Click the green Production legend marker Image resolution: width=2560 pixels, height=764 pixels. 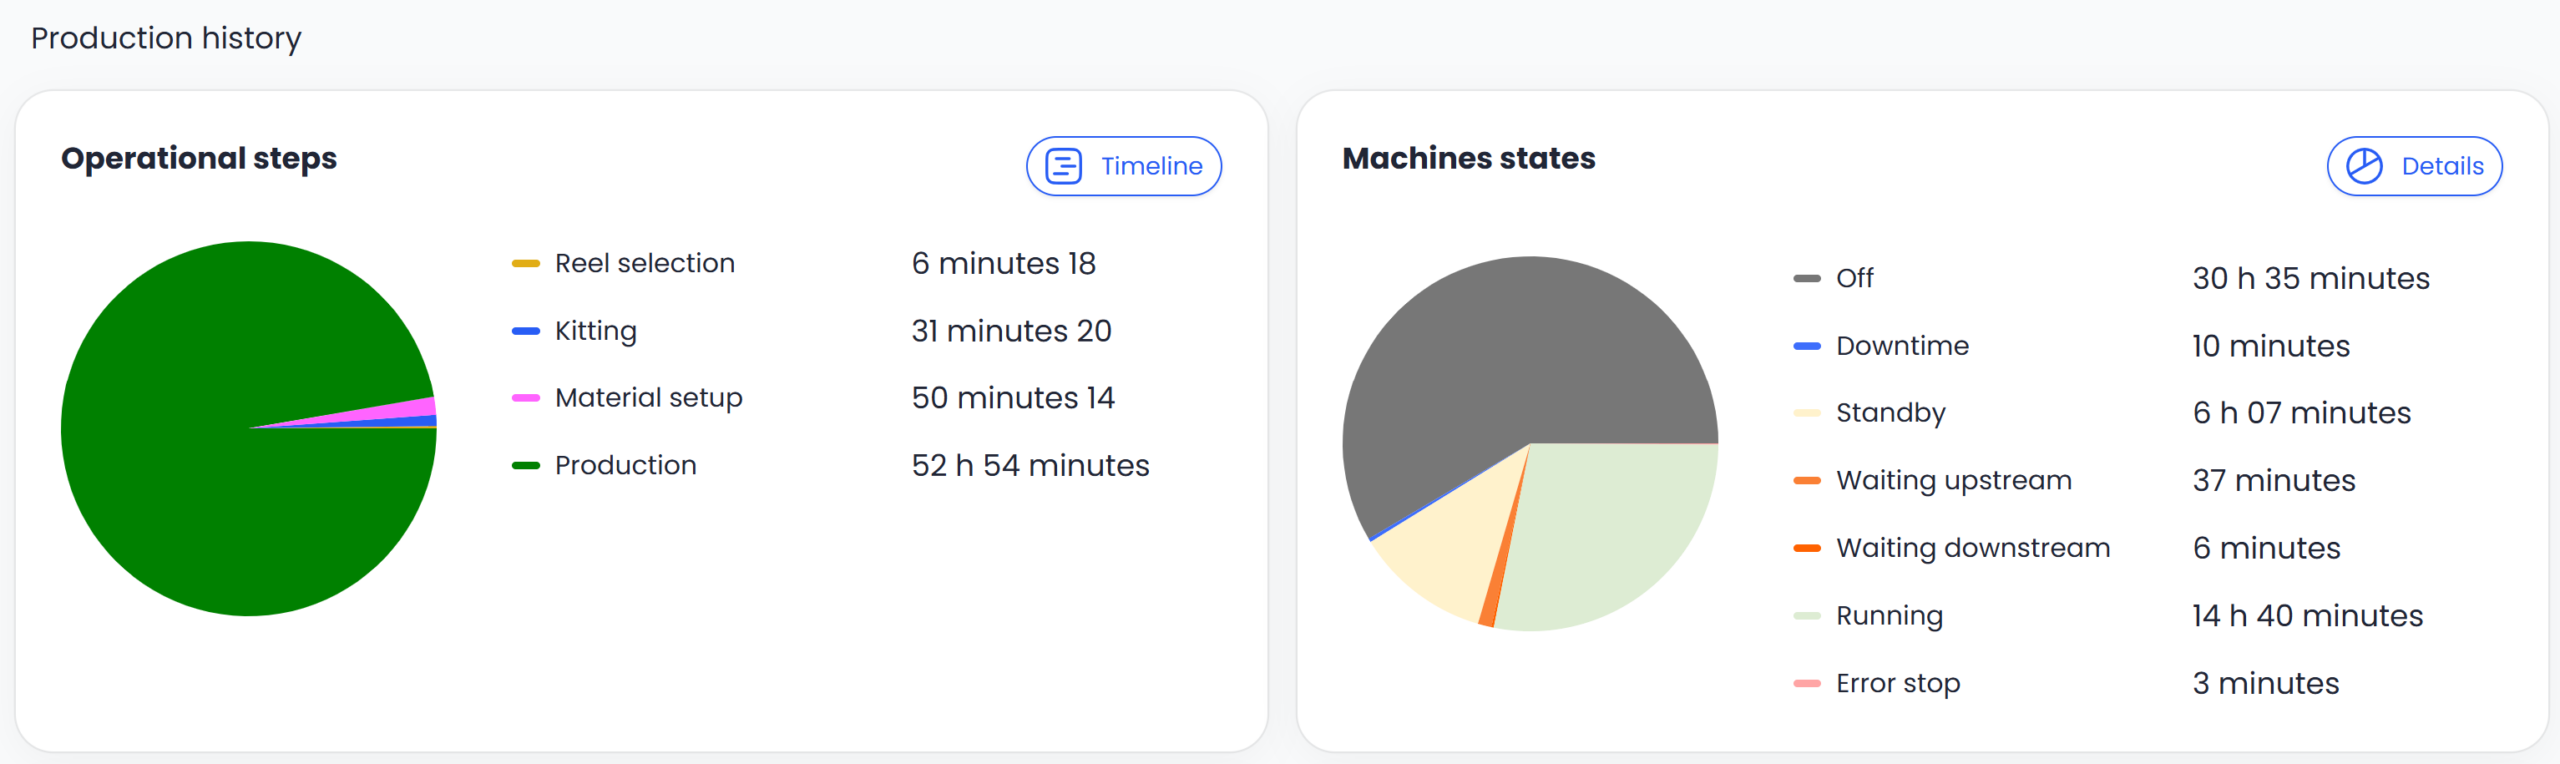[526, 466]
